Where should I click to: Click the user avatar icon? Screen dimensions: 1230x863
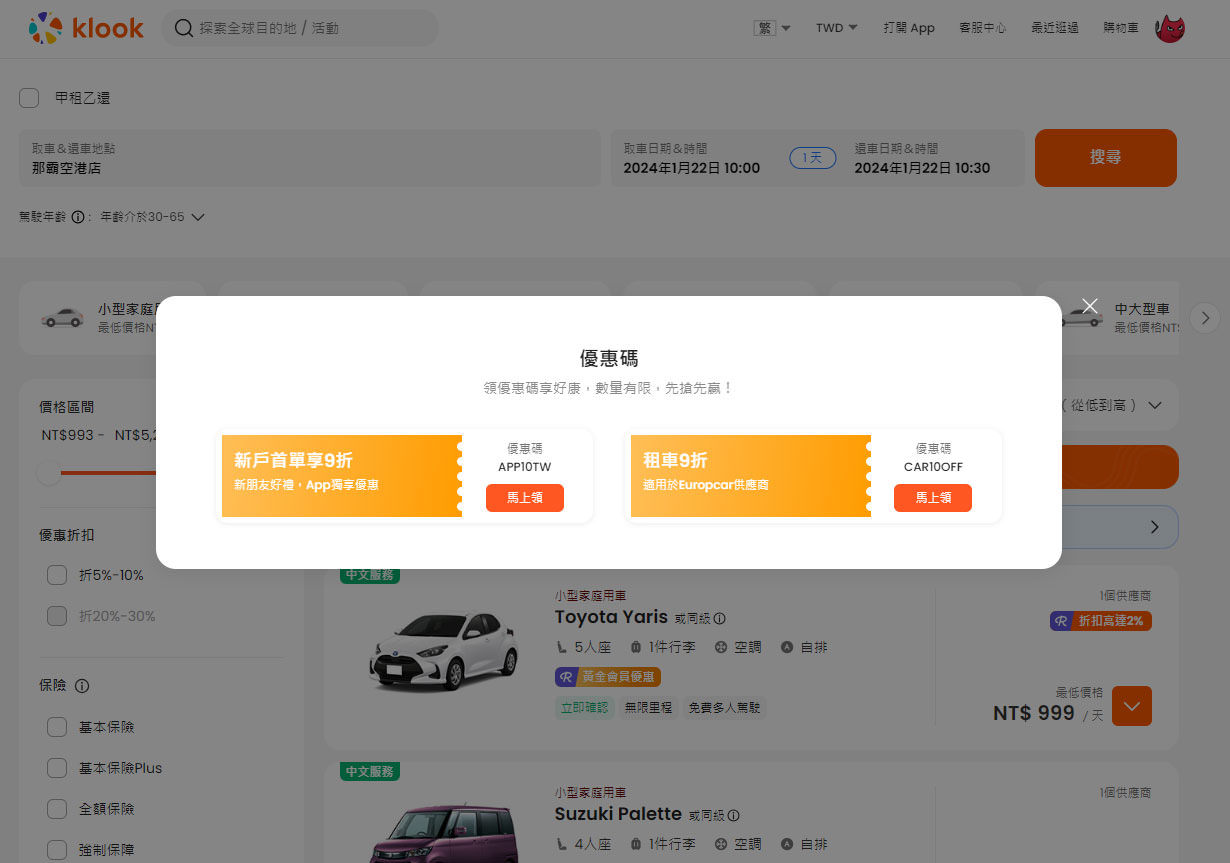[1170, 28]
